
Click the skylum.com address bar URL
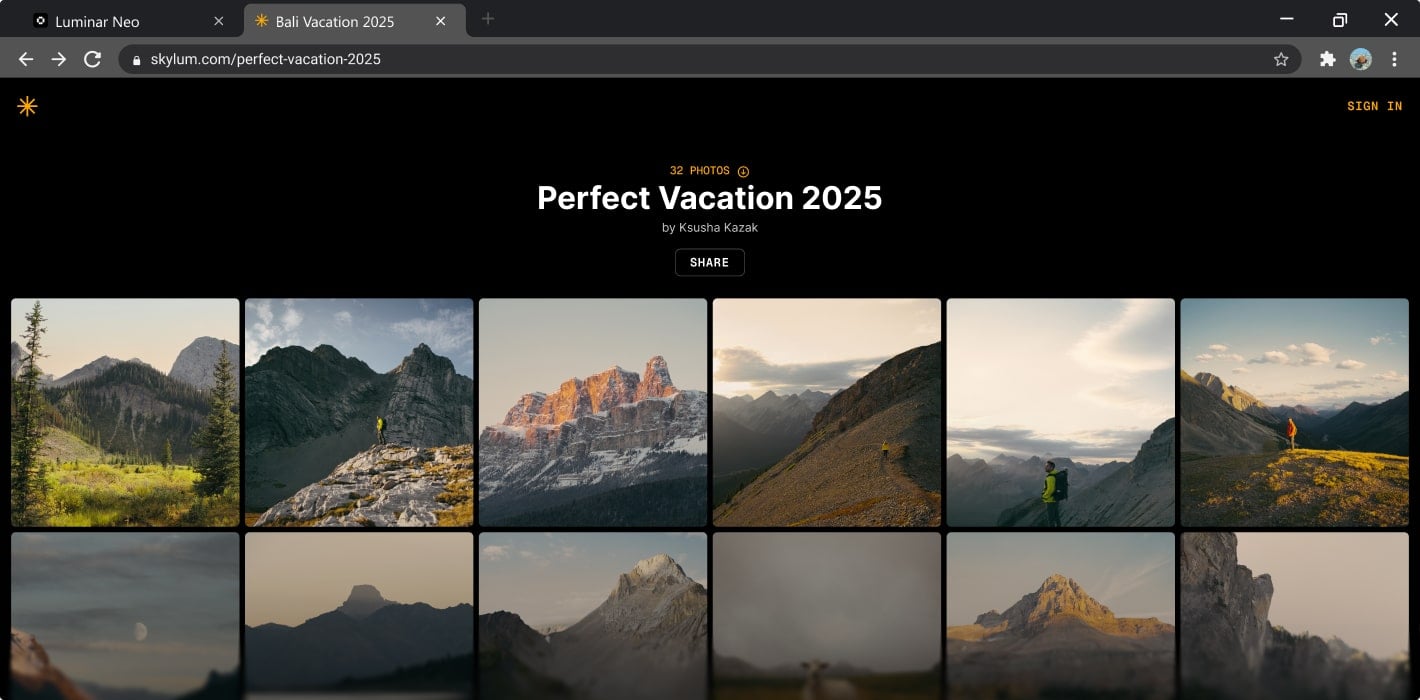266,59
